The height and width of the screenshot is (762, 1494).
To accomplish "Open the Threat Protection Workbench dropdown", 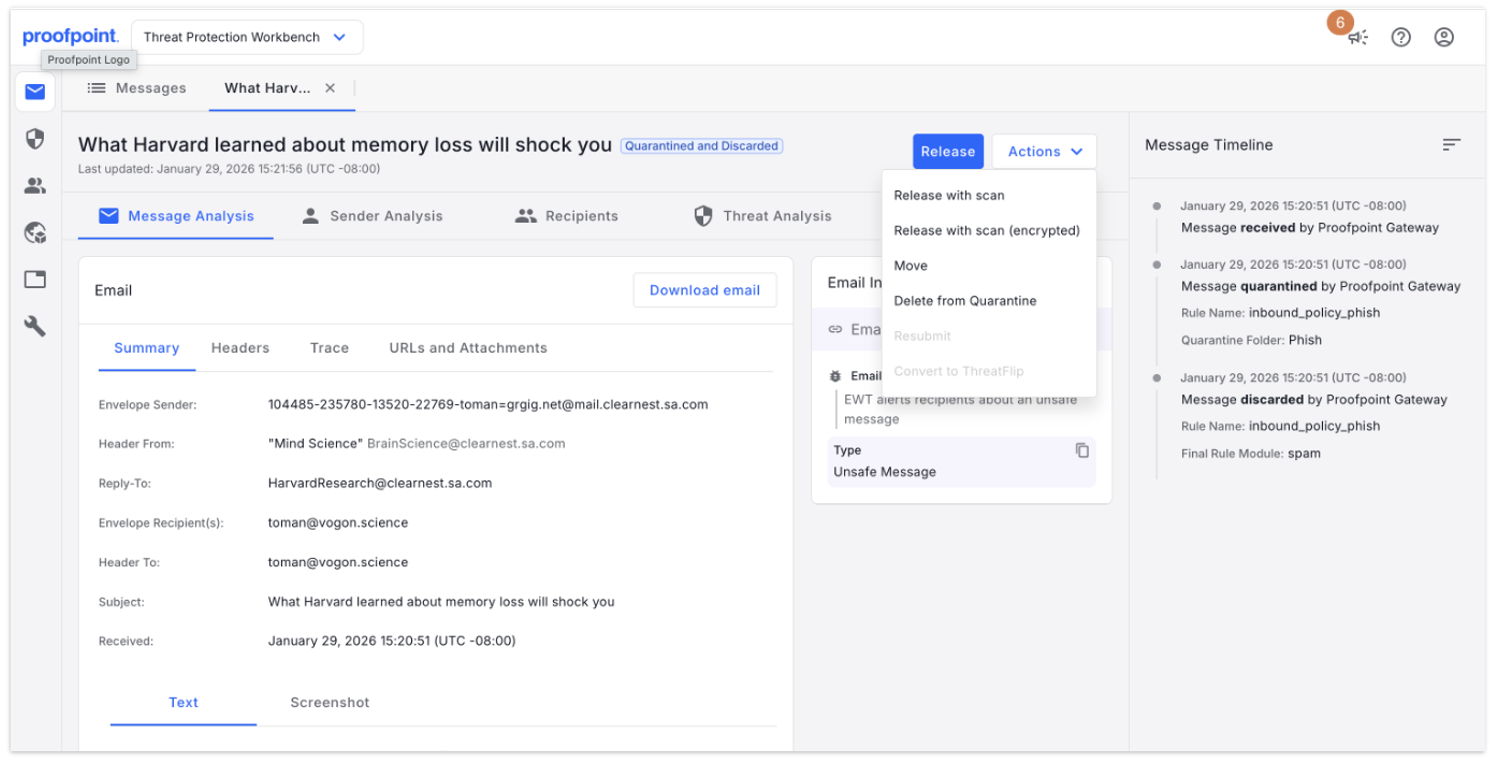I will [x=246, y=36].
